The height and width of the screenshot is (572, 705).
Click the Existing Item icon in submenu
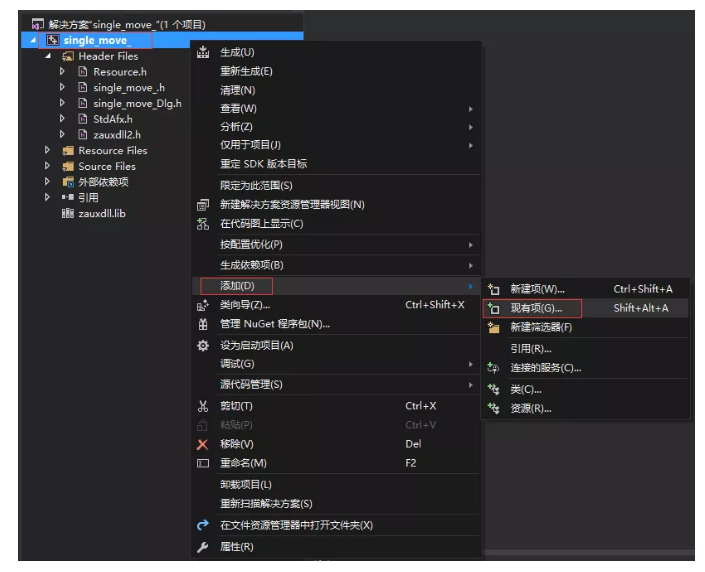click(x=494, y=308)
